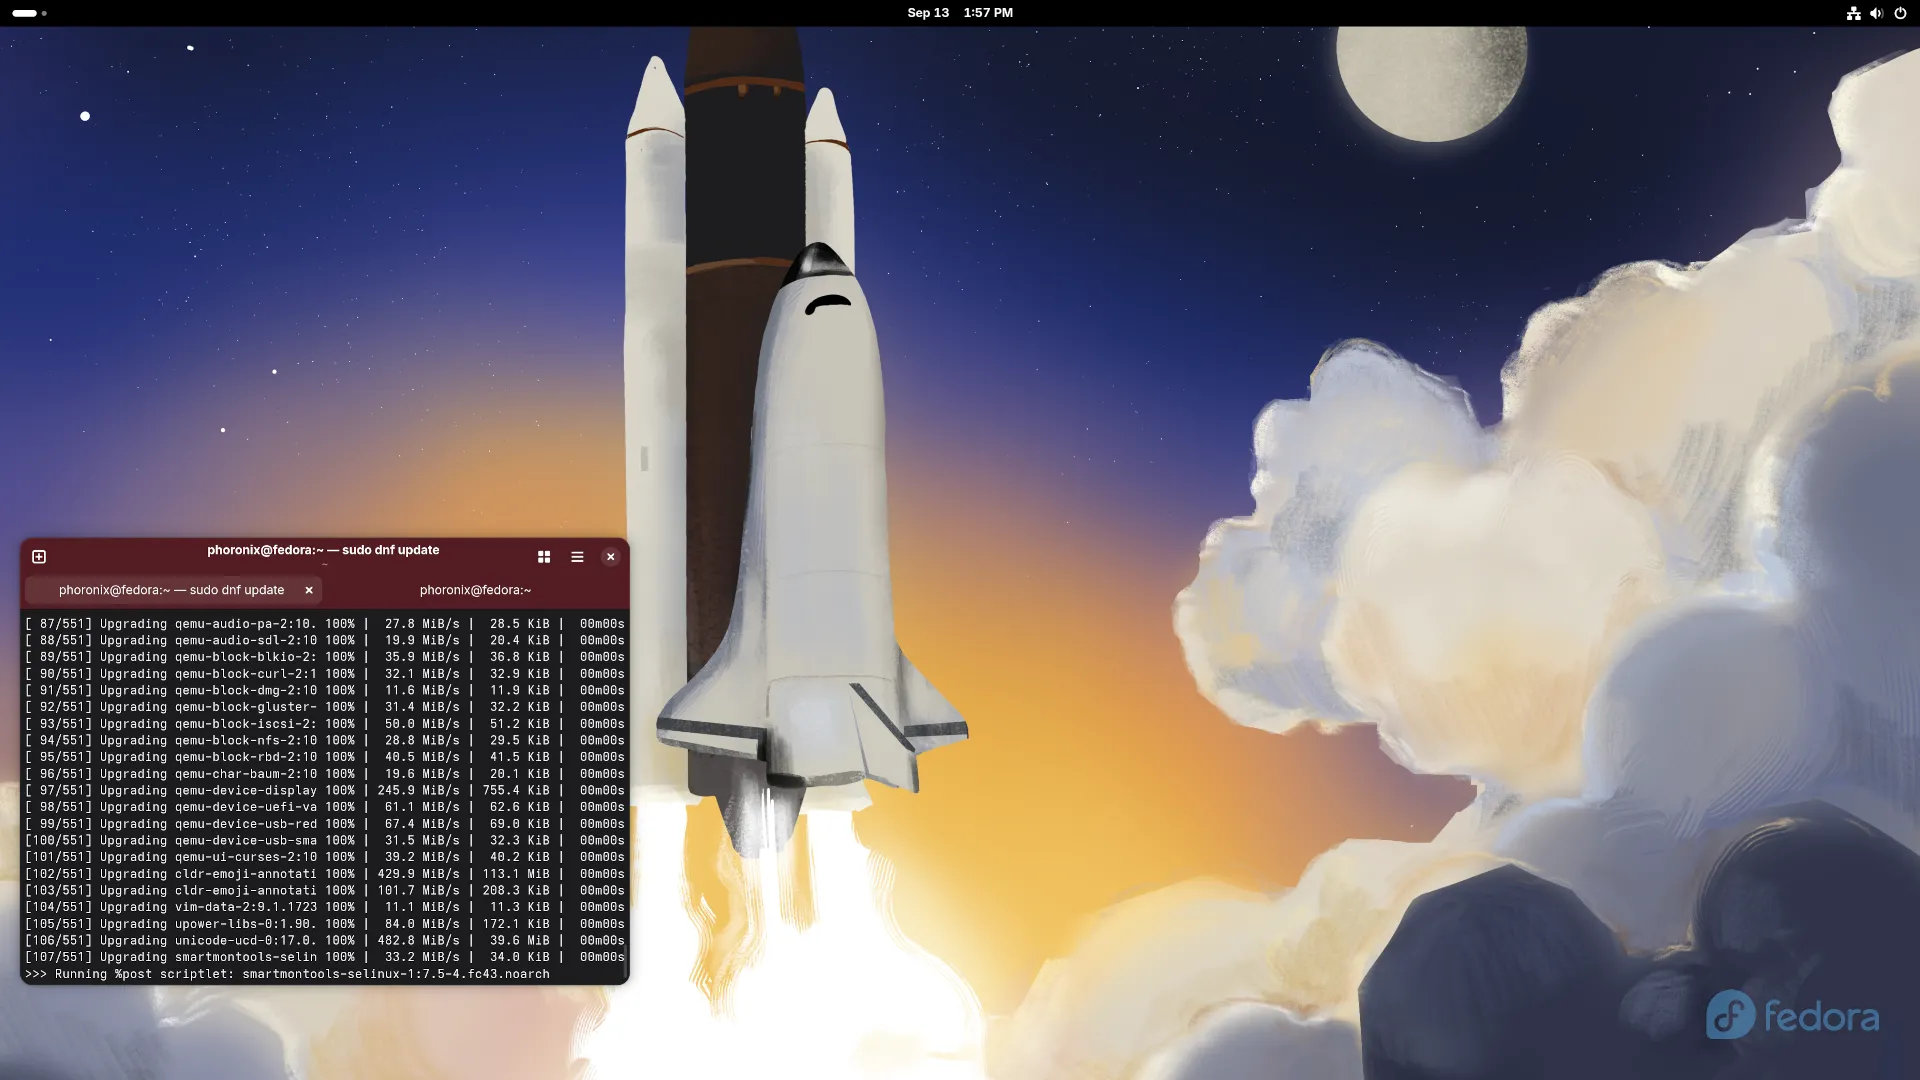This screenshot has height=1080, width=1920.
Task: Switch to the plain "phoronix@fedora:~" tab
Action: pos(474,590)
